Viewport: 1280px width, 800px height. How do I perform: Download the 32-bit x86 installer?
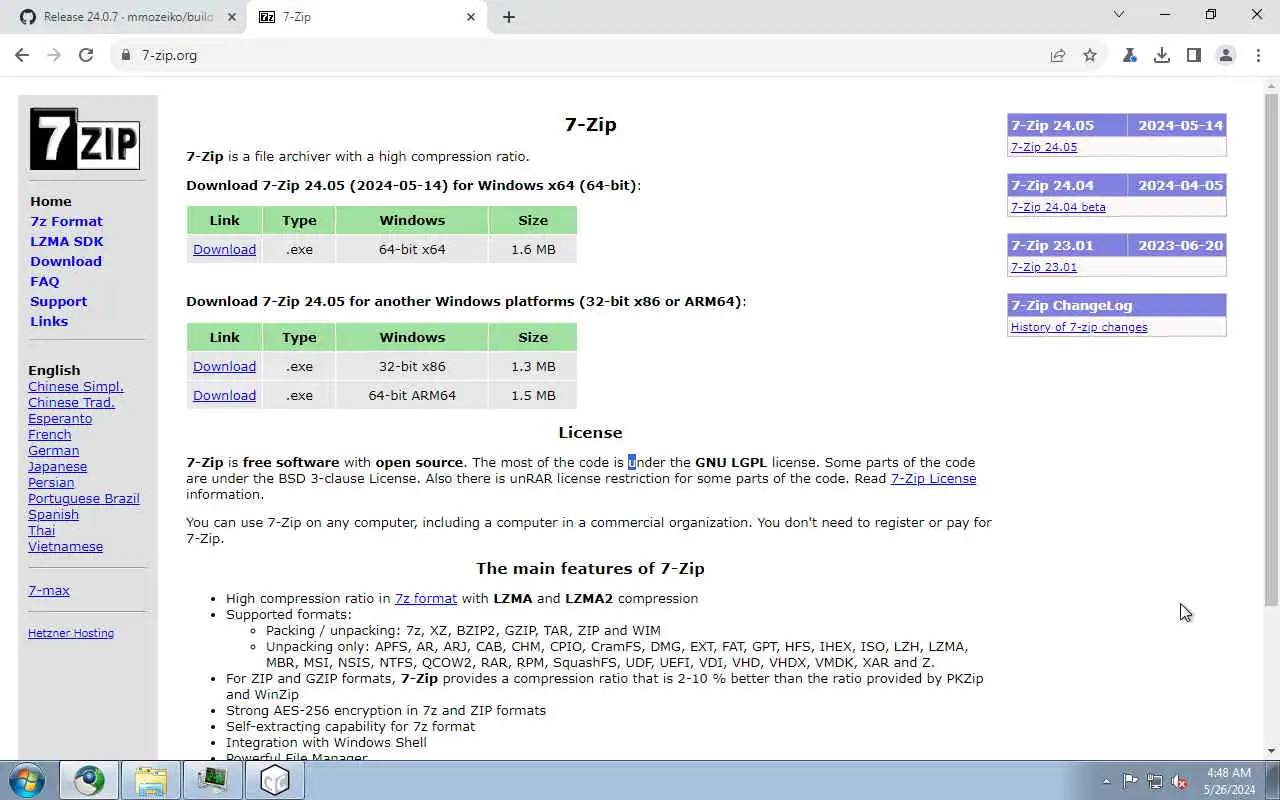[224, 366]
